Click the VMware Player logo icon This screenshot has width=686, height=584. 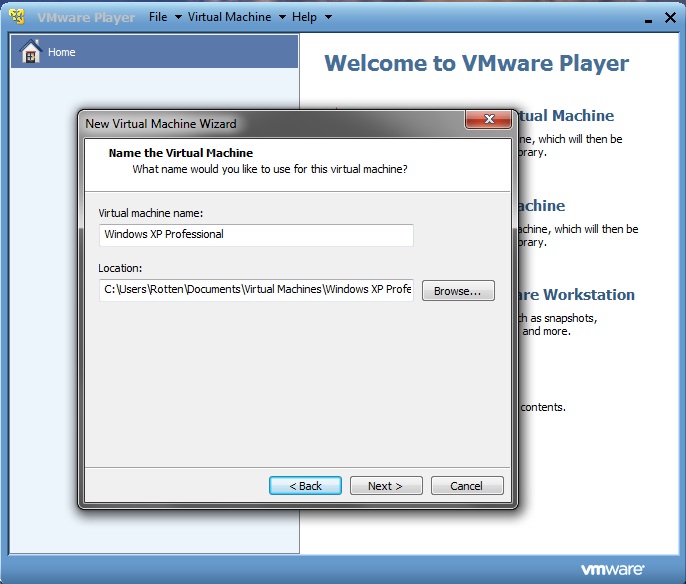tap(17, 17)
